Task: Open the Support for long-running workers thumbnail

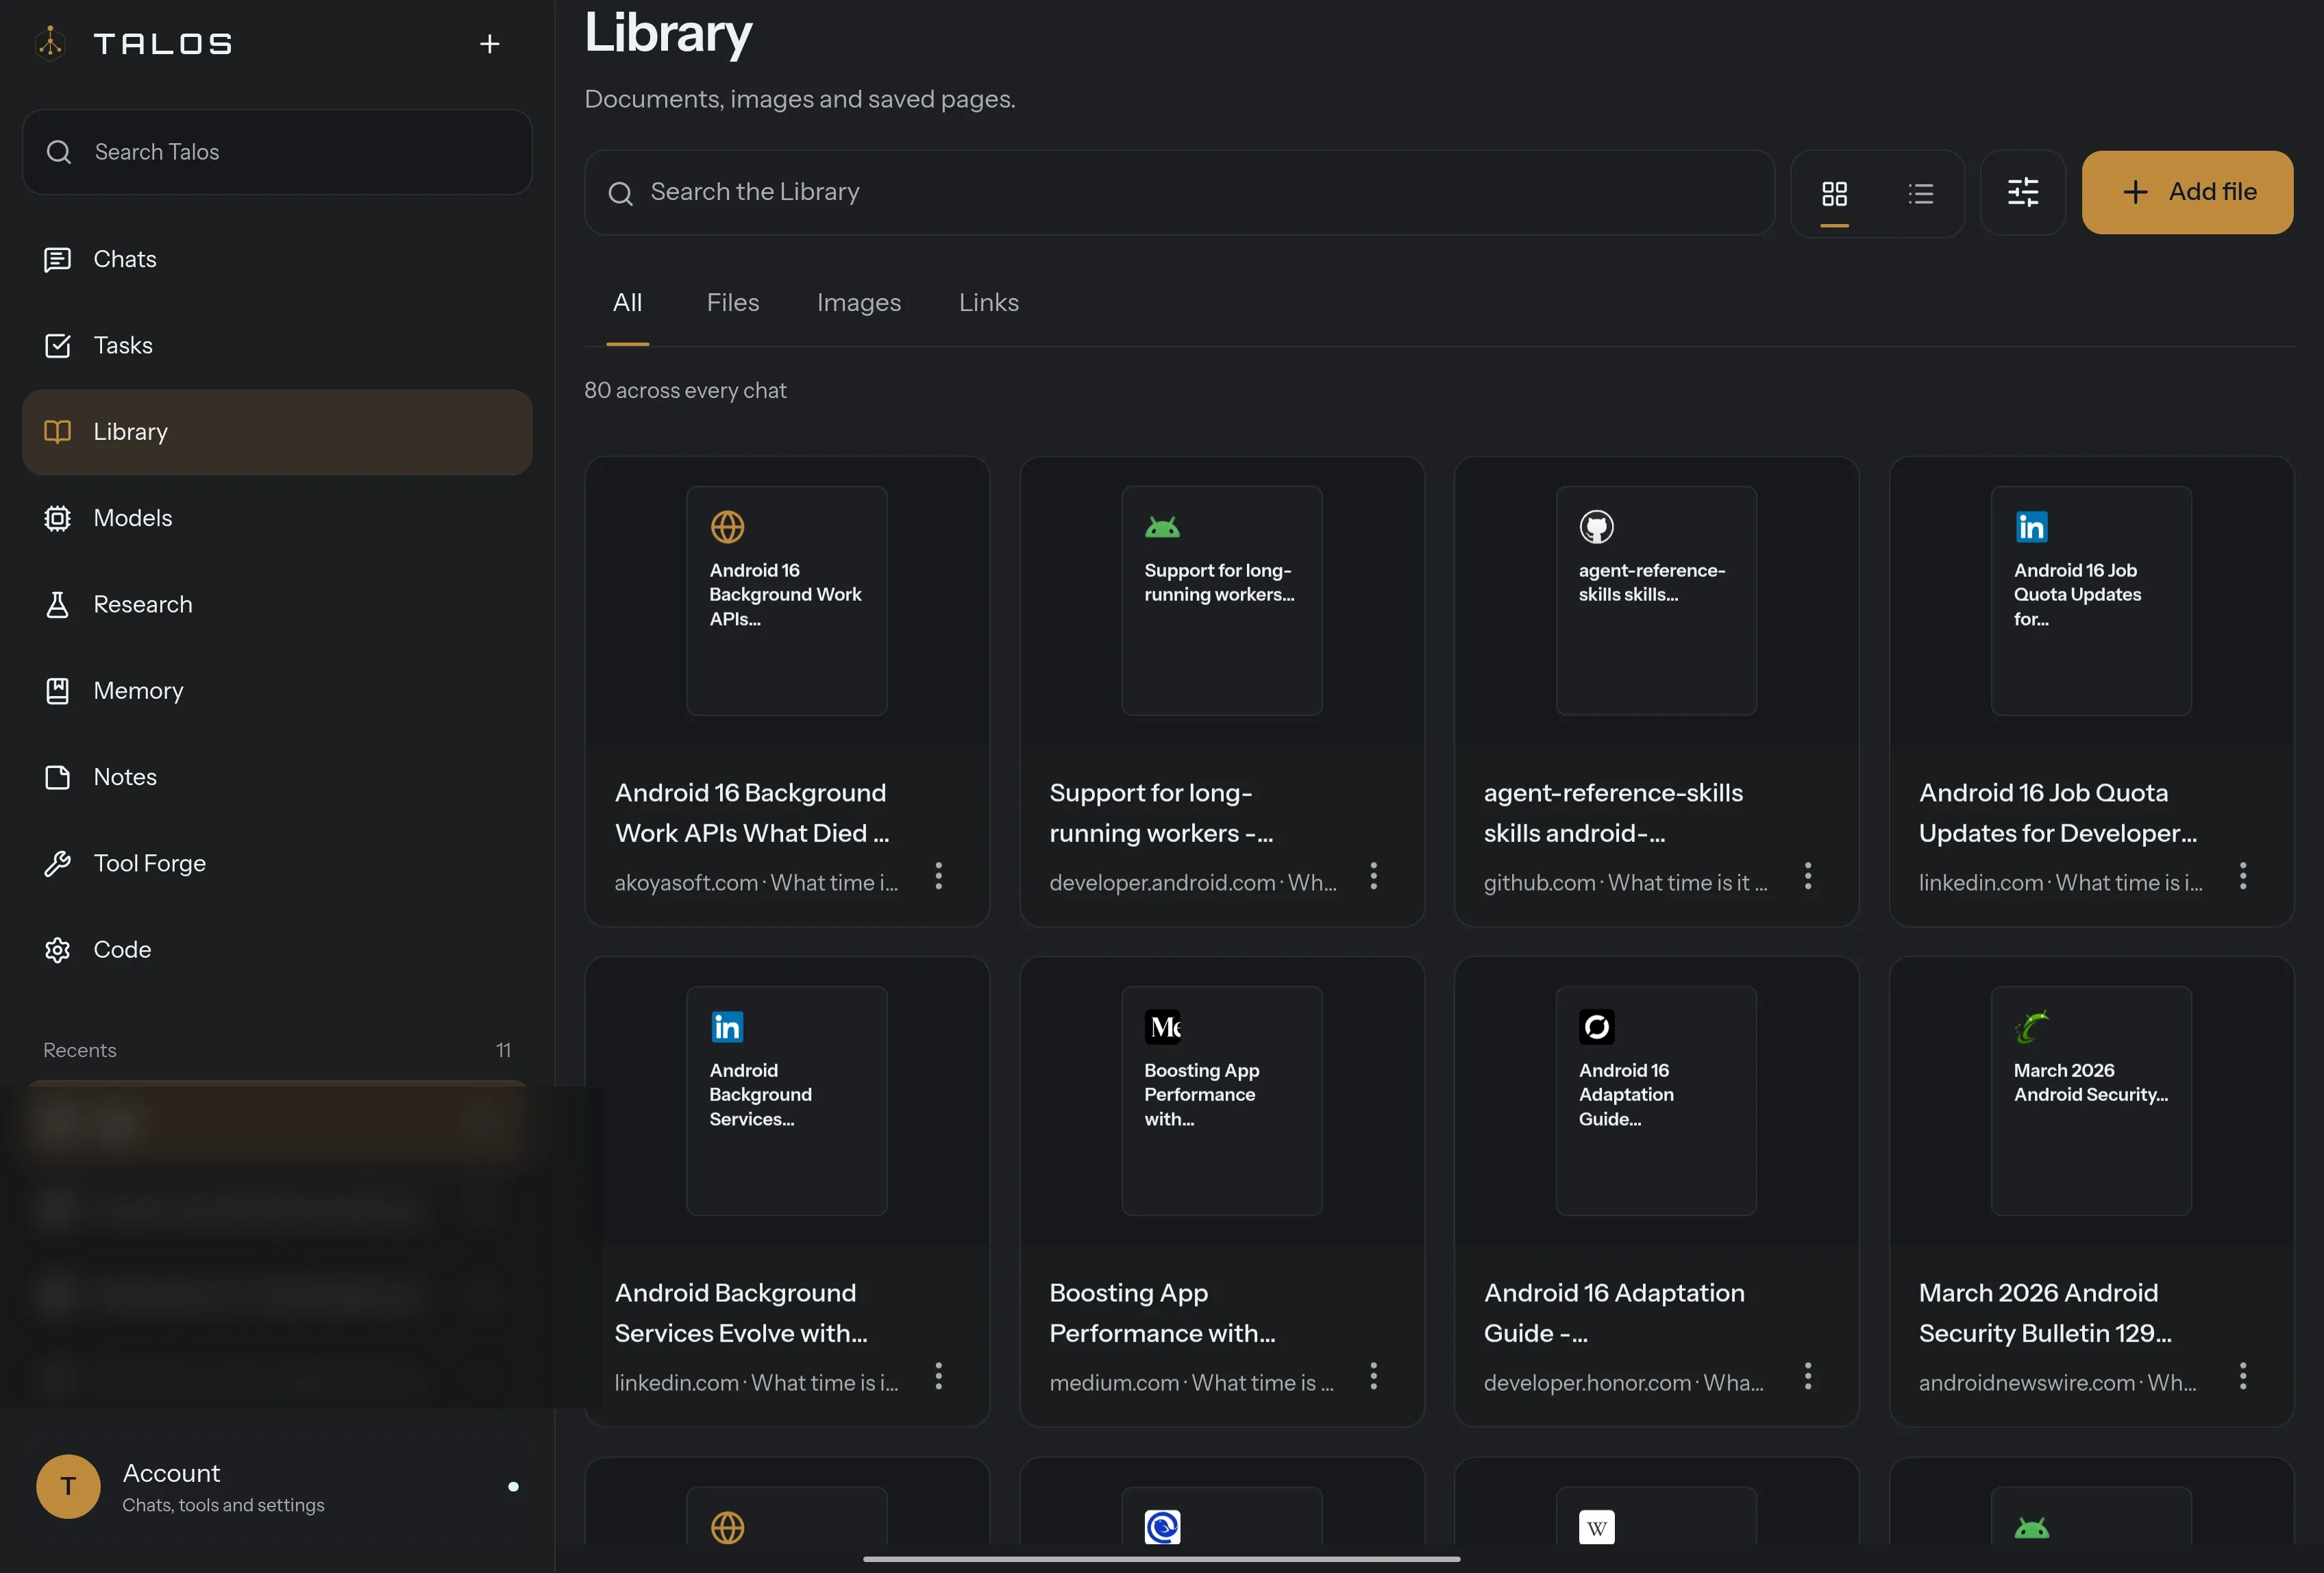Action: (x=1221, y=601)
